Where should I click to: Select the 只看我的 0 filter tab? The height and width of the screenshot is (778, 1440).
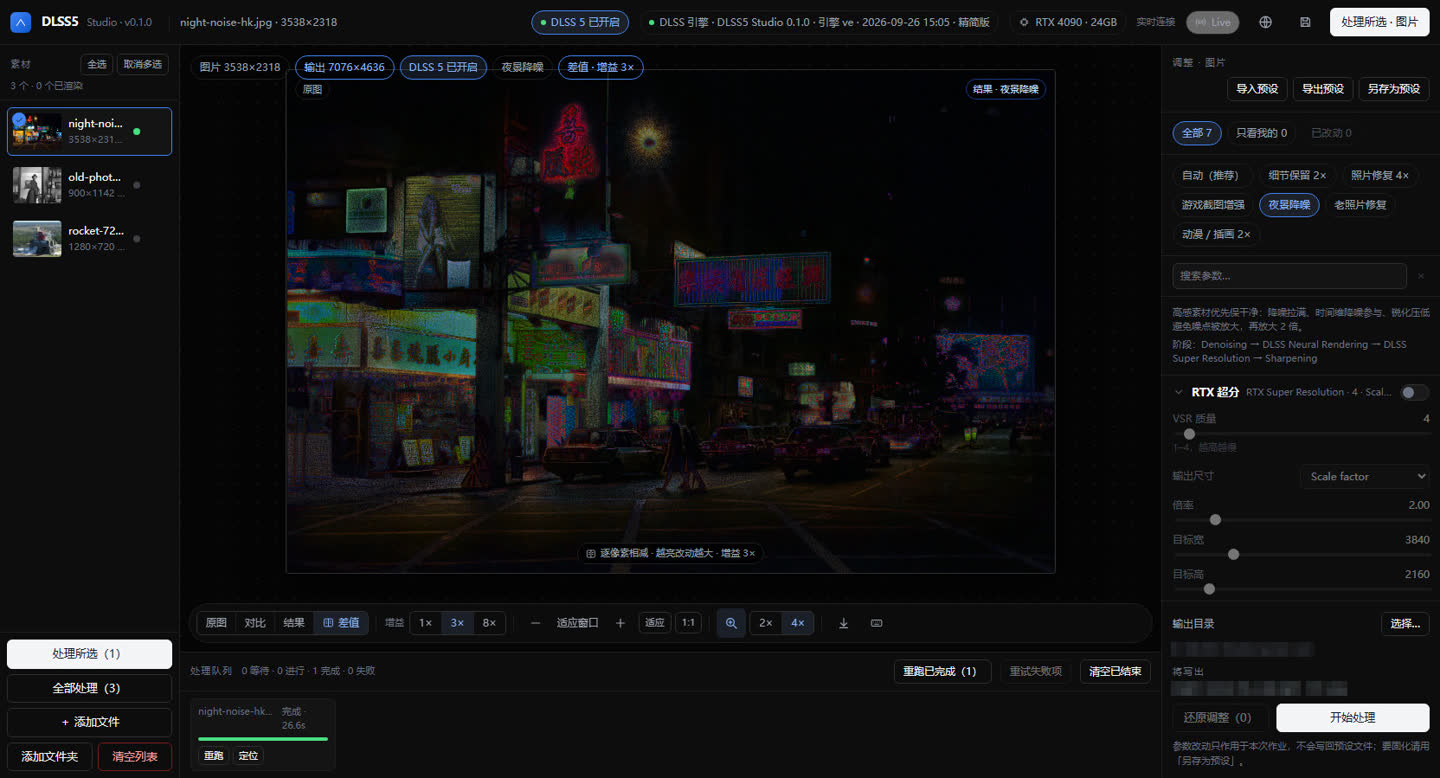[1261, 133]
